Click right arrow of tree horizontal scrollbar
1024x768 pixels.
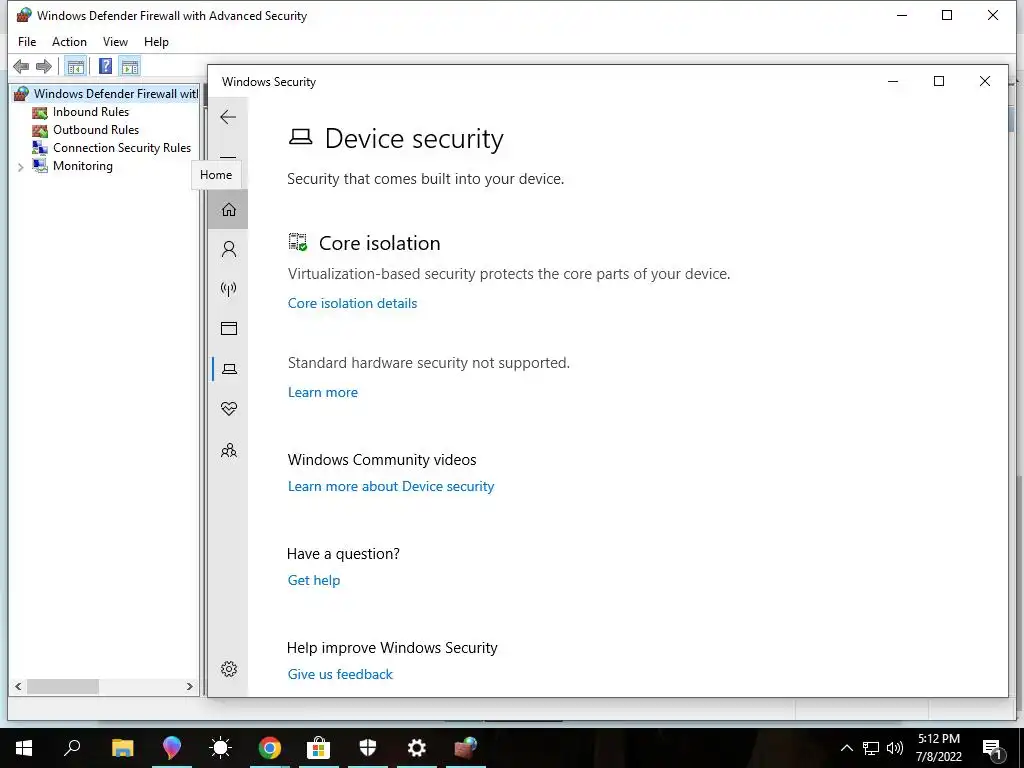coord(189,687)
